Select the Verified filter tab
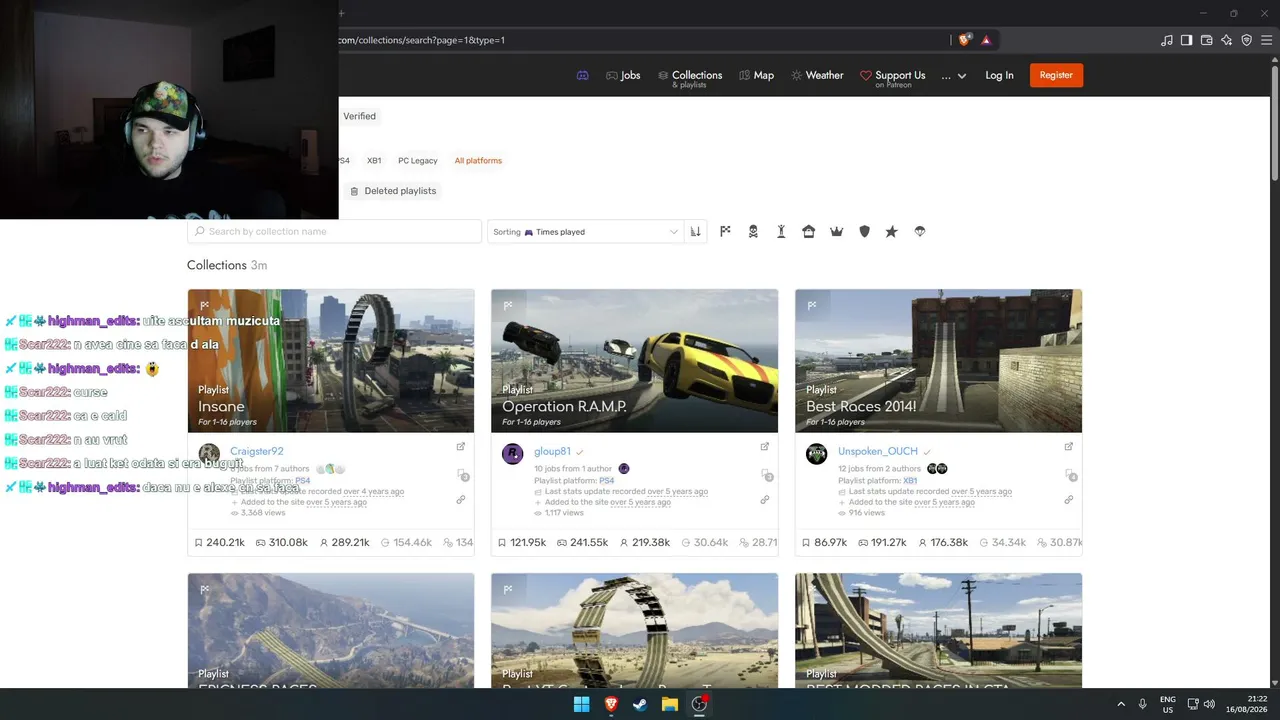Image resolution: width=1280 pixels, height=720 pixels. [359, 116]
